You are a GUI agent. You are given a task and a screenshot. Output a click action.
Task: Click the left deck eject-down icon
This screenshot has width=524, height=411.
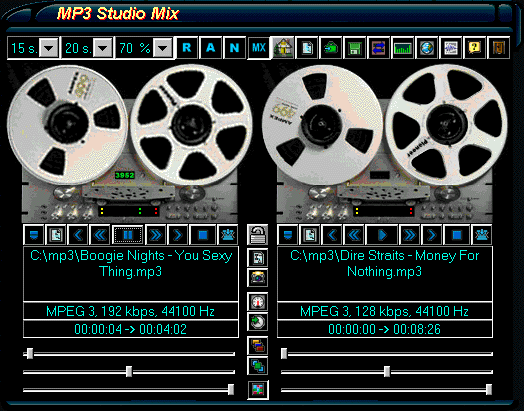34,235
